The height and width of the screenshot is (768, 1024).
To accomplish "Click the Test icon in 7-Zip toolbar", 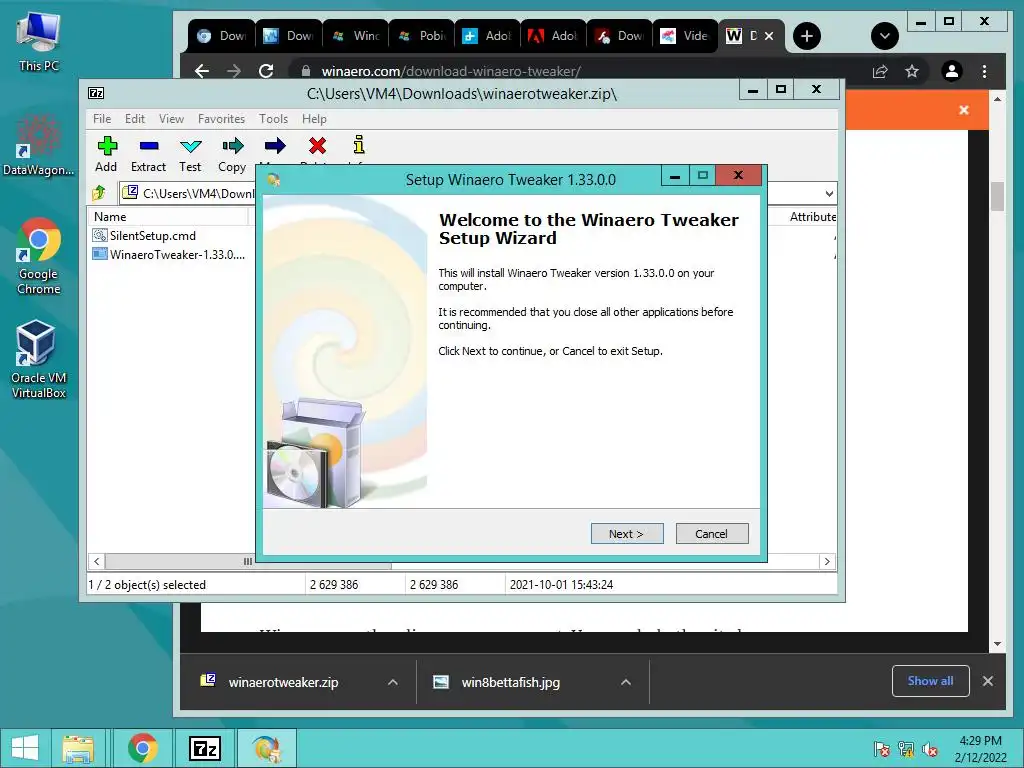I will click(190, 154).
